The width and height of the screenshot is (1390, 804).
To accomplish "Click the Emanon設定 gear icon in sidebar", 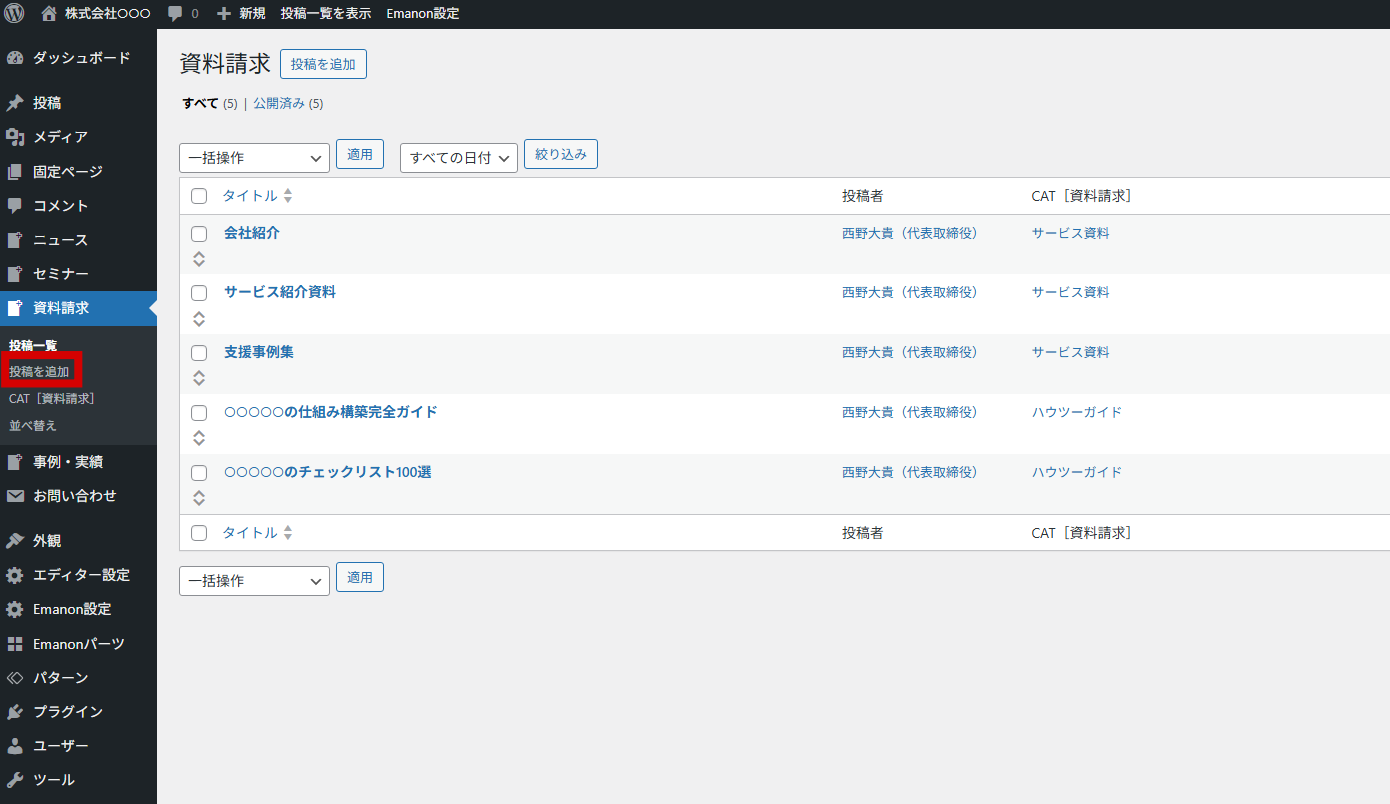I will point(15,609).
